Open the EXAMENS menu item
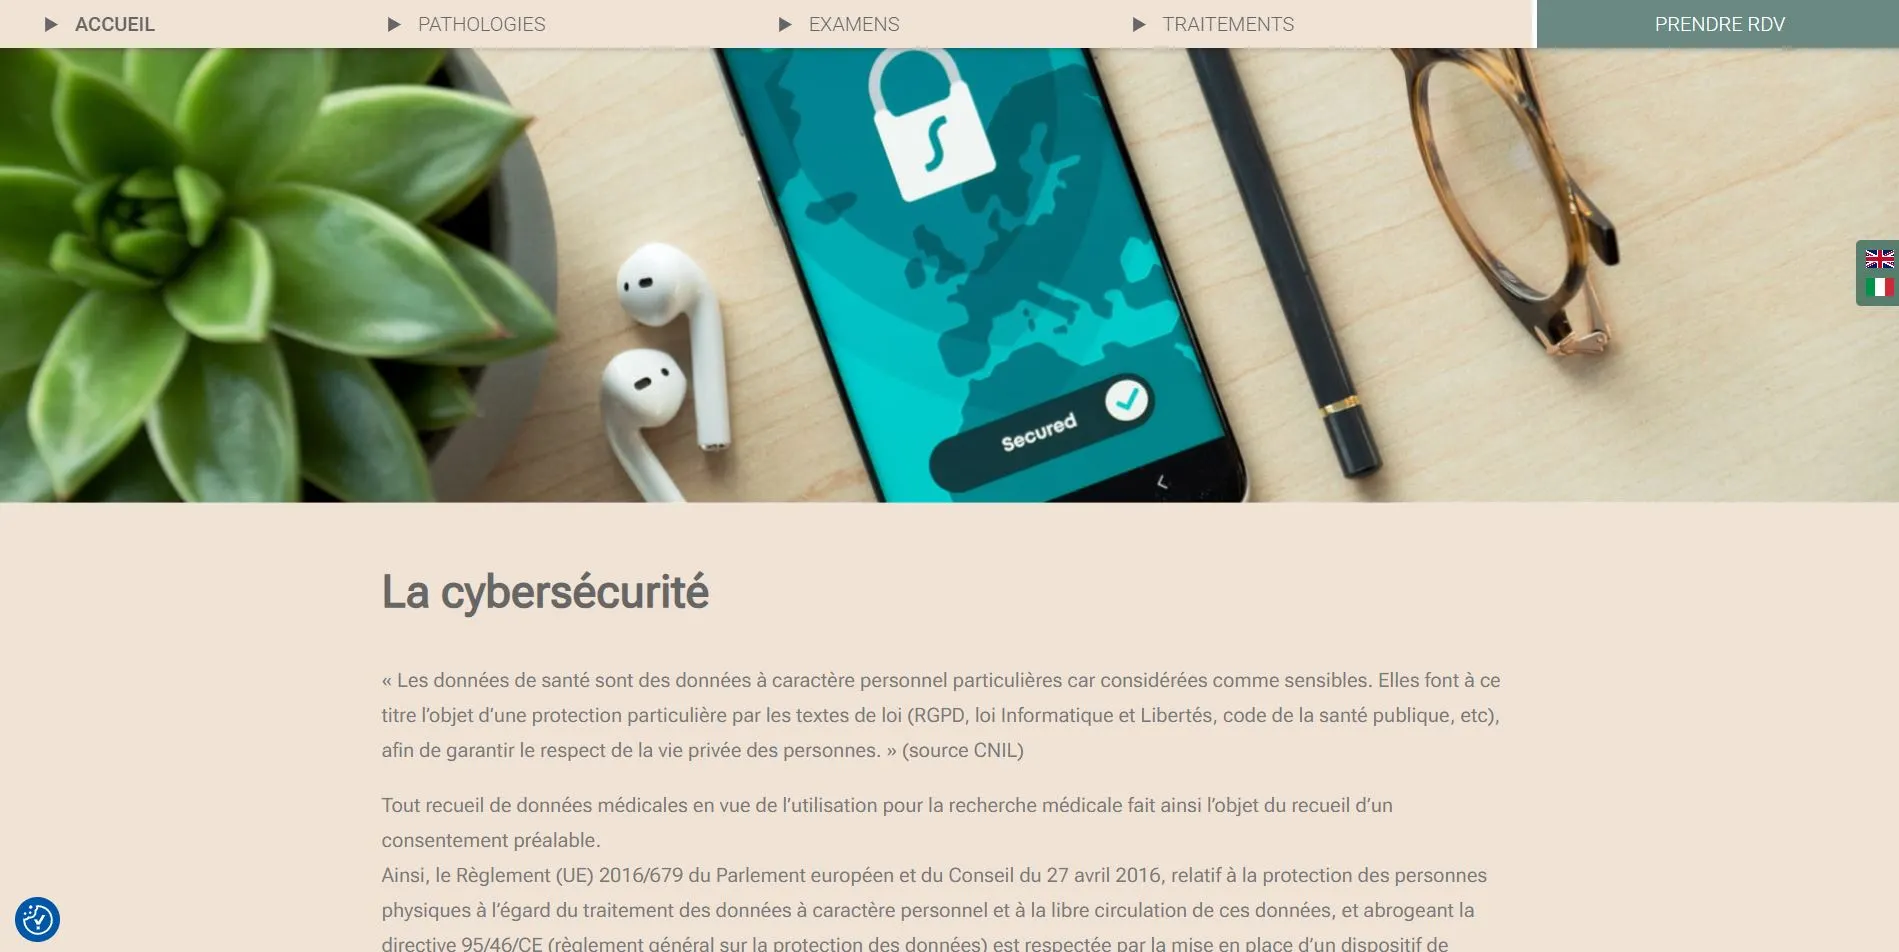This screenshot has height=952, width=1899. (x=854, y=24)
